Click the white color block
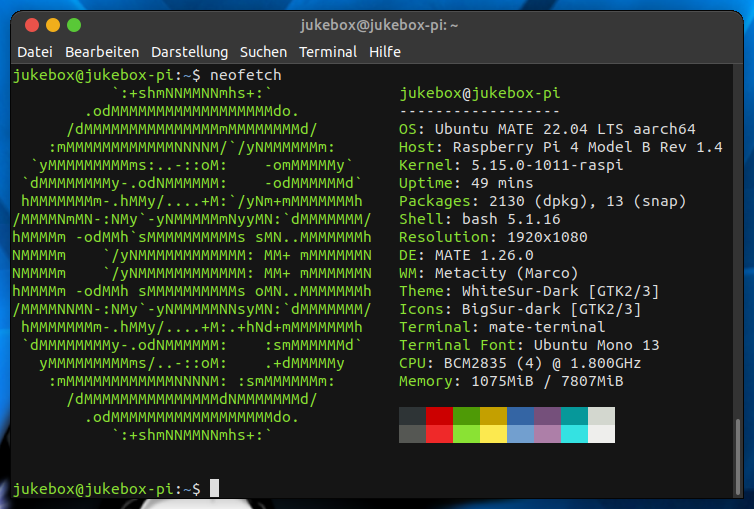 coord(601,434)
